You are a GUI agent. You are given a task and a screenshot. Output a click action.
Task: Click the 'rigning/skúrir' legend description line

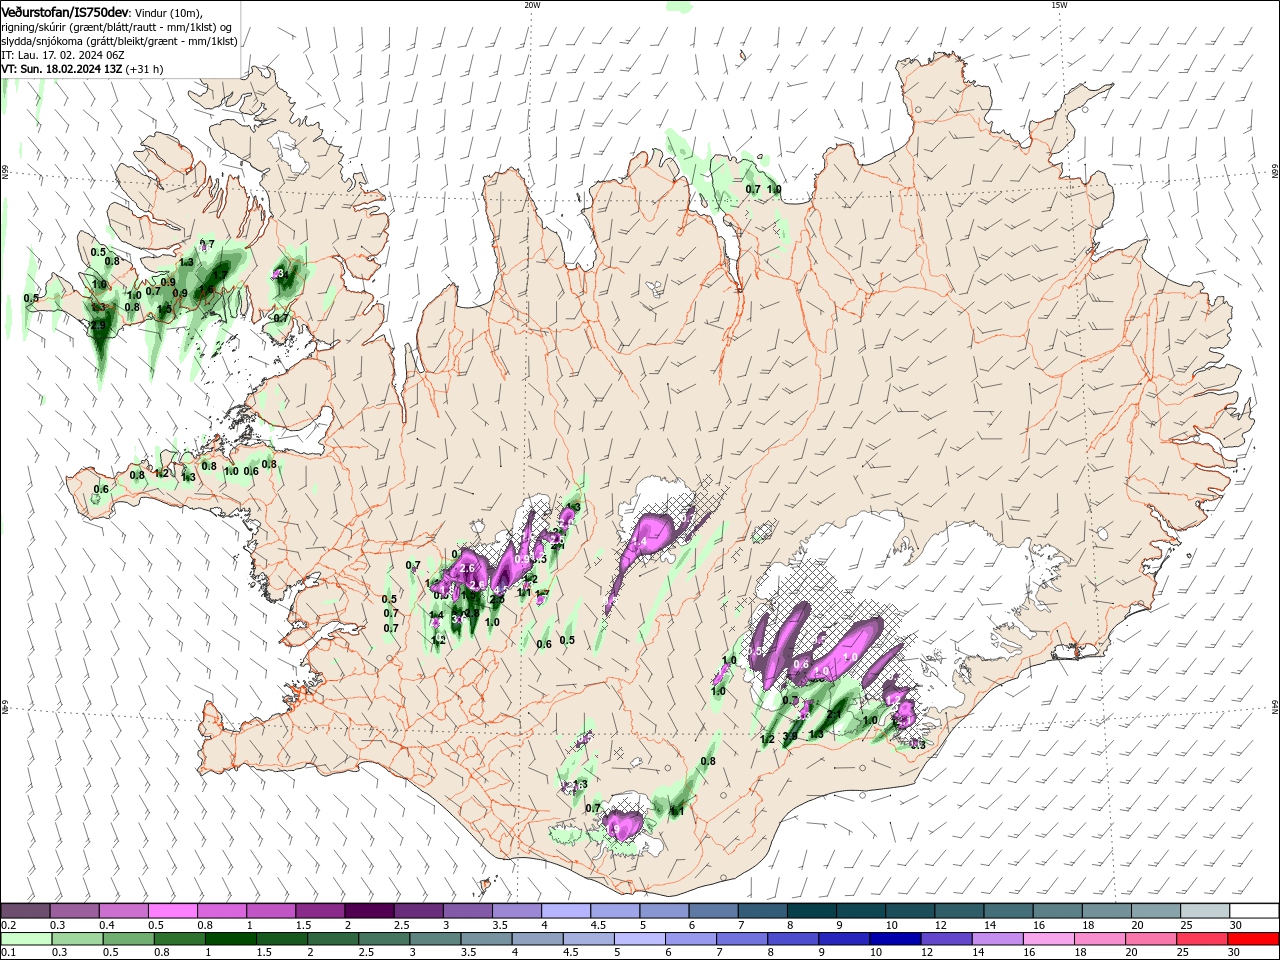[117, 27]
